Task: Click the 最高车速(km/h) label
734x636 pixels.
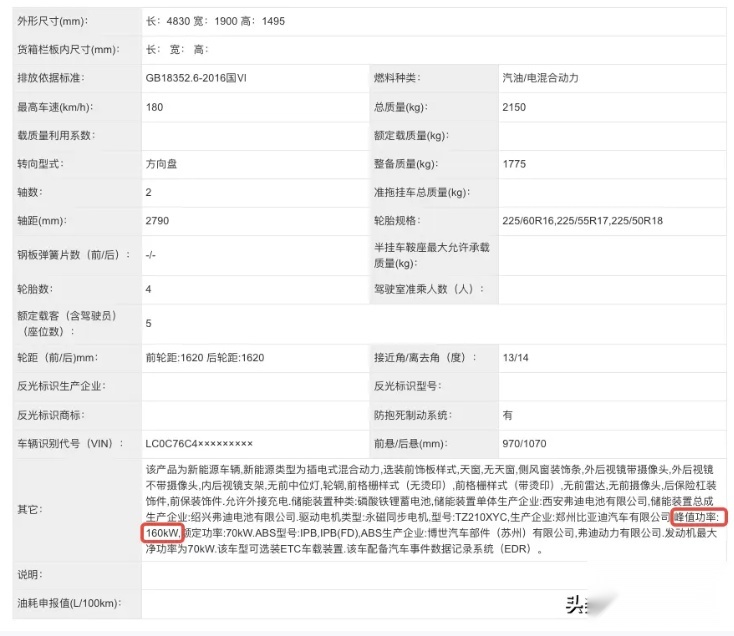Action: 55,107
